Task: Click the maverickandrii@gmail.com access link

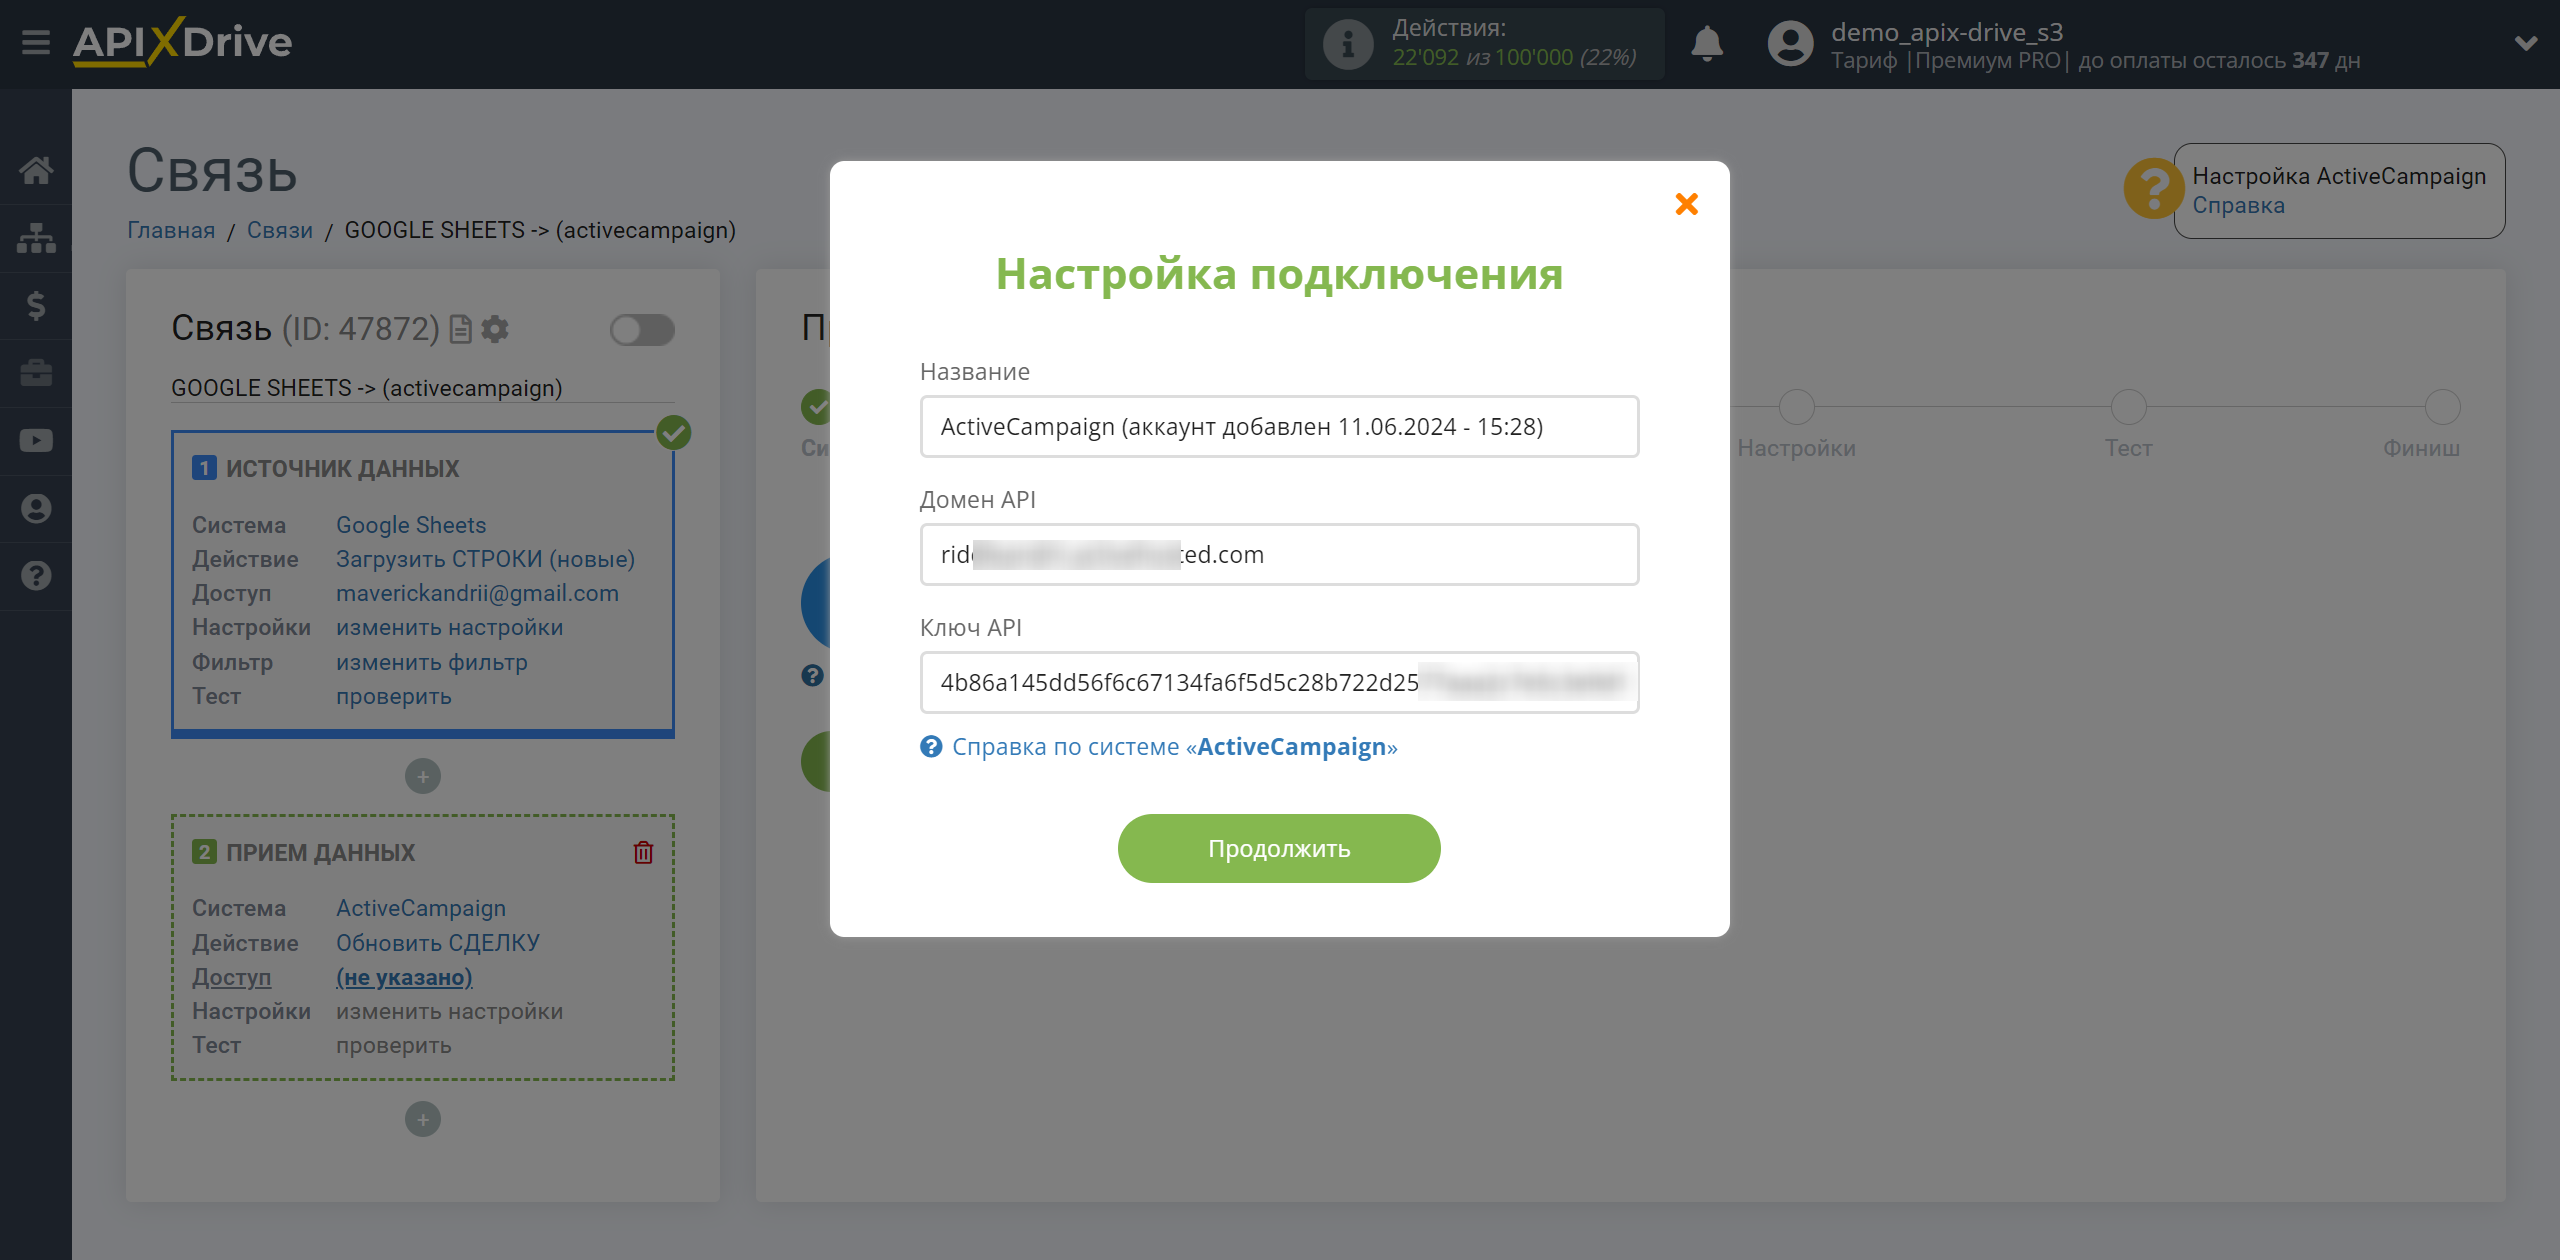Action: (x=477, y=593)
